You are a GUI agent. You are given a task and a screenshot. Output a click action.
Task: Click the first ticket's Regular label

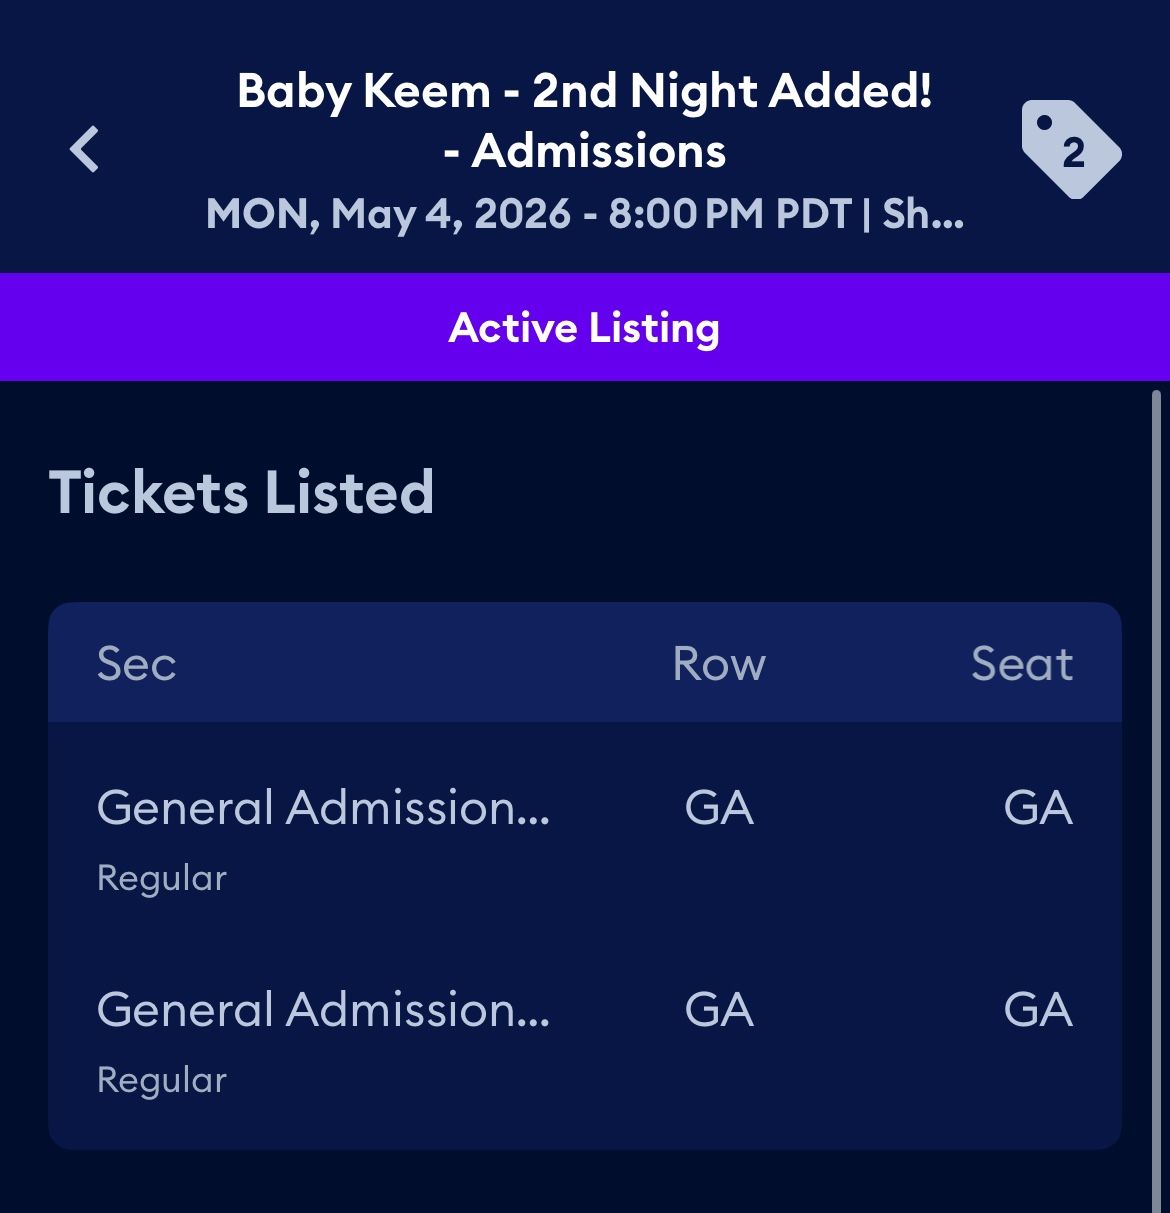[162, 878]
